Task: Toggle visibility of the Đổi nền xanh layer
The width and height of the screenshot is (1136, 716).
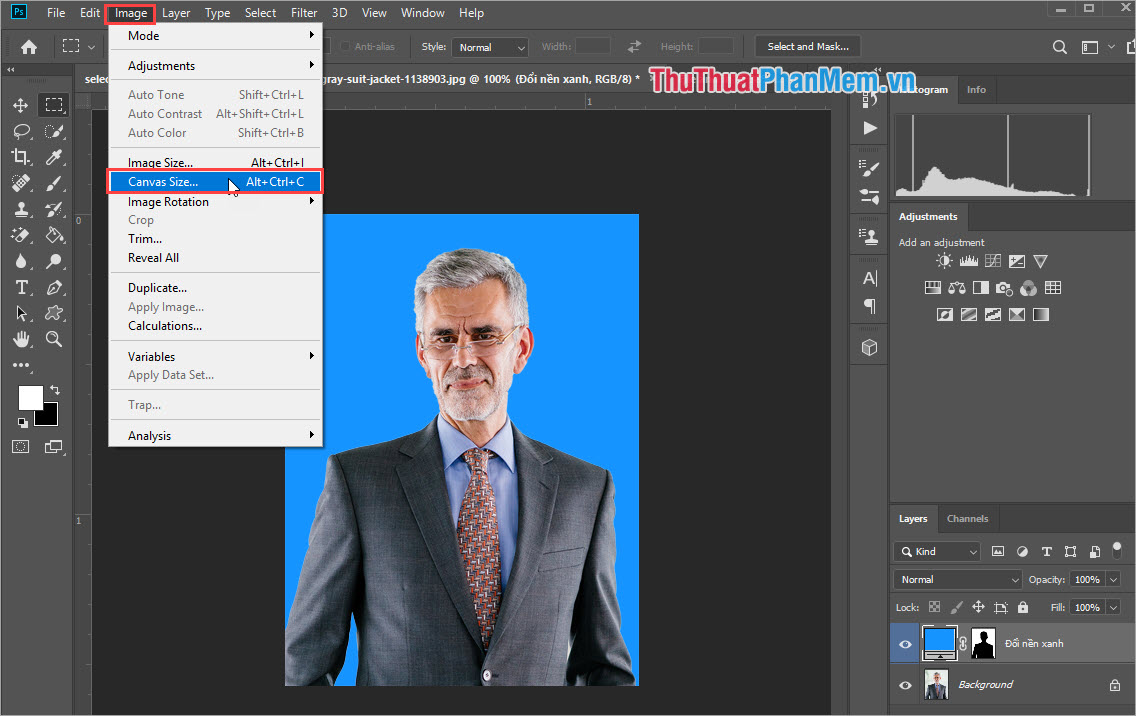Action: pos(905,643)
